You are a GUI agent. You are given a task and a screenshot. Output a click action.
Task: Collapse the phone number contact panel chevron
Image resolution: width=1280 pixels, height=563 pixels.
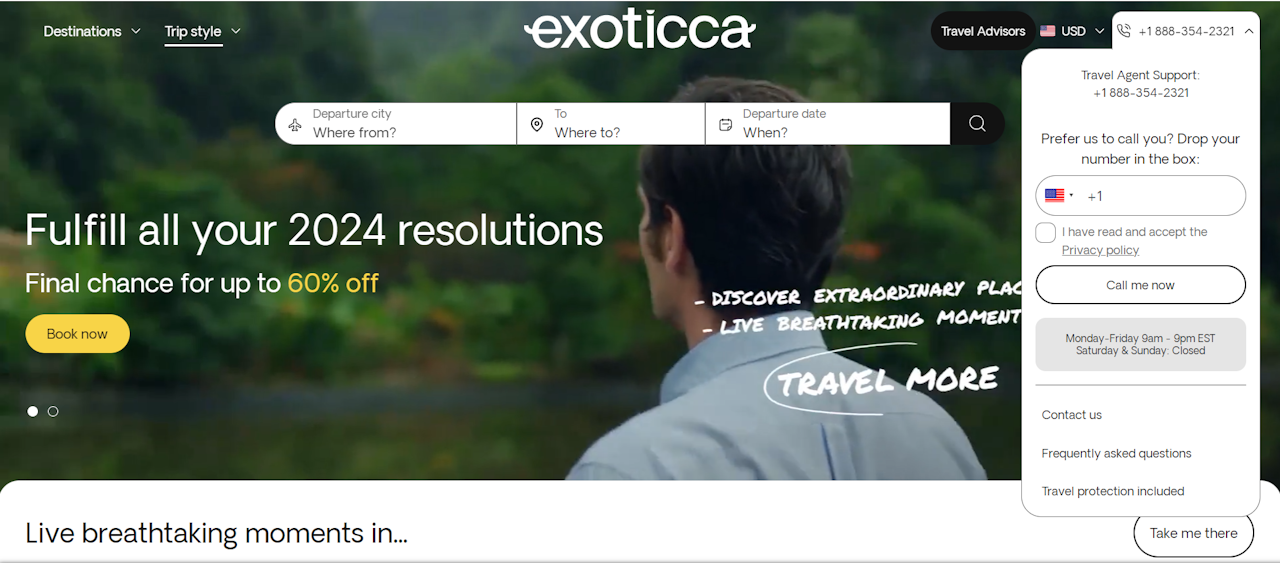1249,31
